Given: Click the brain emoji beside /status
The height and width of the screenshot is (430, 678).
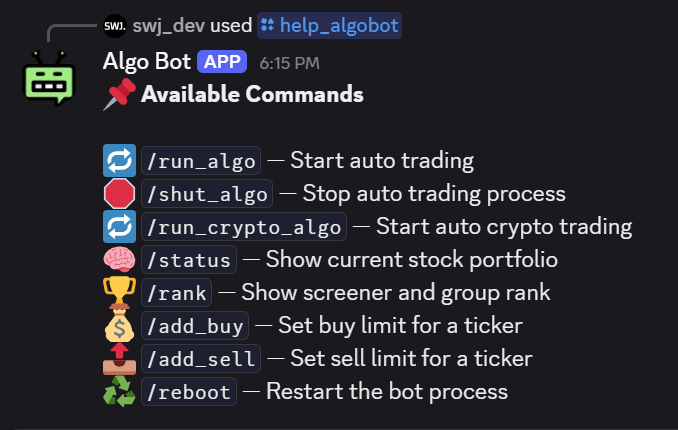Looking at the screenshot, I should (x=119, y=260).
